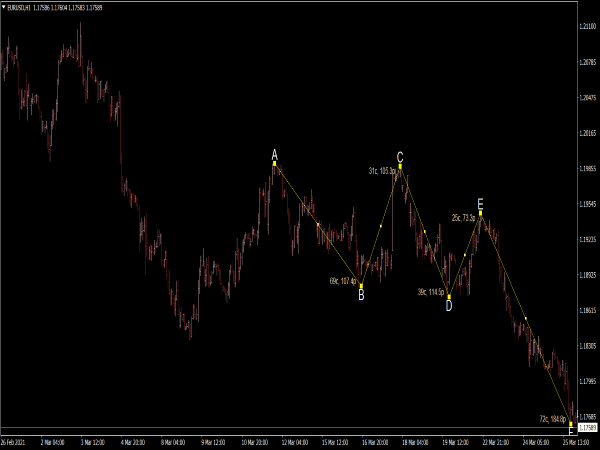Screen dimensions: 600x450
Task: Select the yellow anchor point at C
Action: [x=400, y=166]
